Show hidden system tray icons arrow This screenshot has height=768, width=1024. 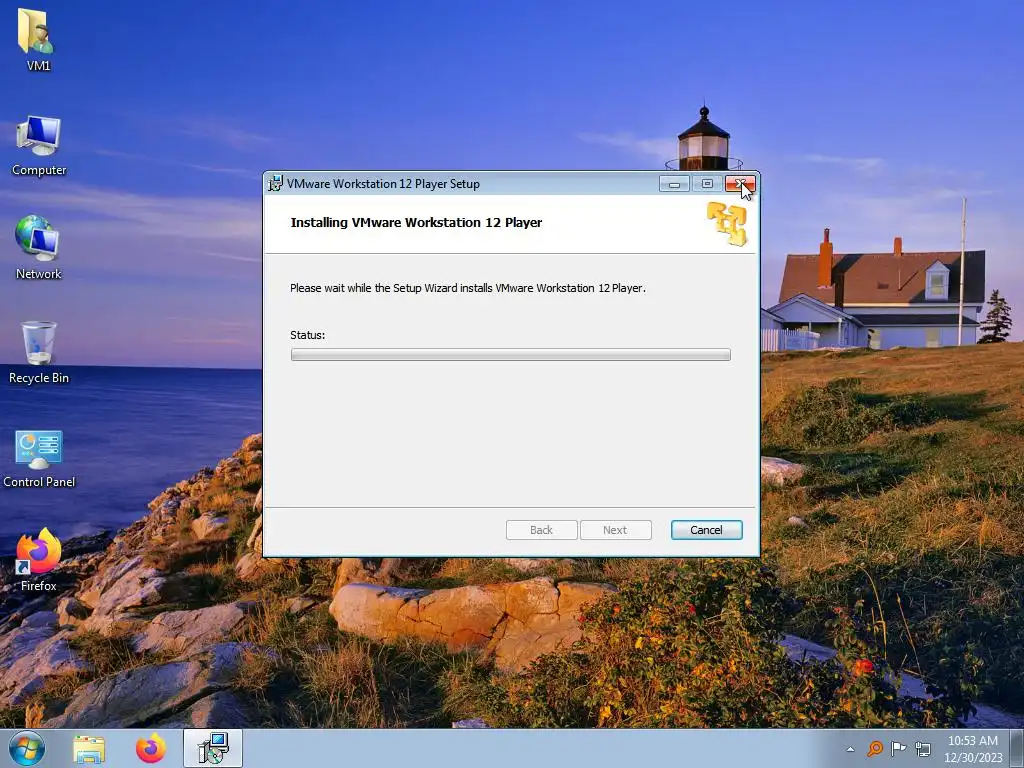tap(850, 749)
